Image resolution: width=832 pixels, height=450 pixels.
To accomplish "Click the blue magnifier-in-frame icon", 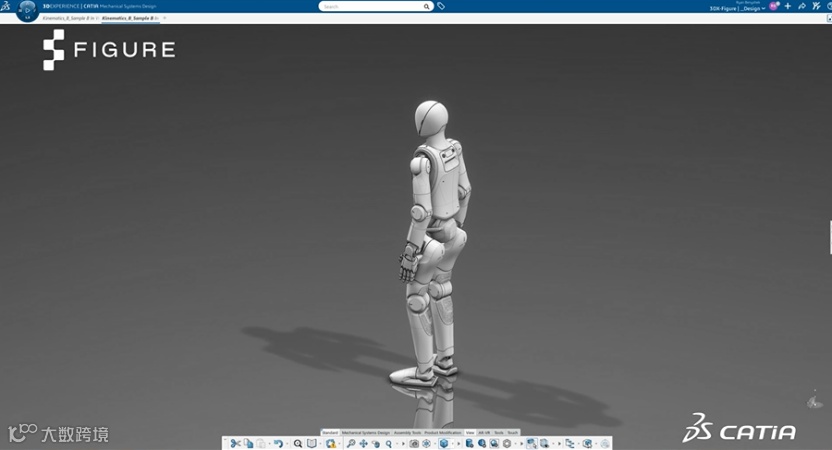I will click(x=494, y=444).
